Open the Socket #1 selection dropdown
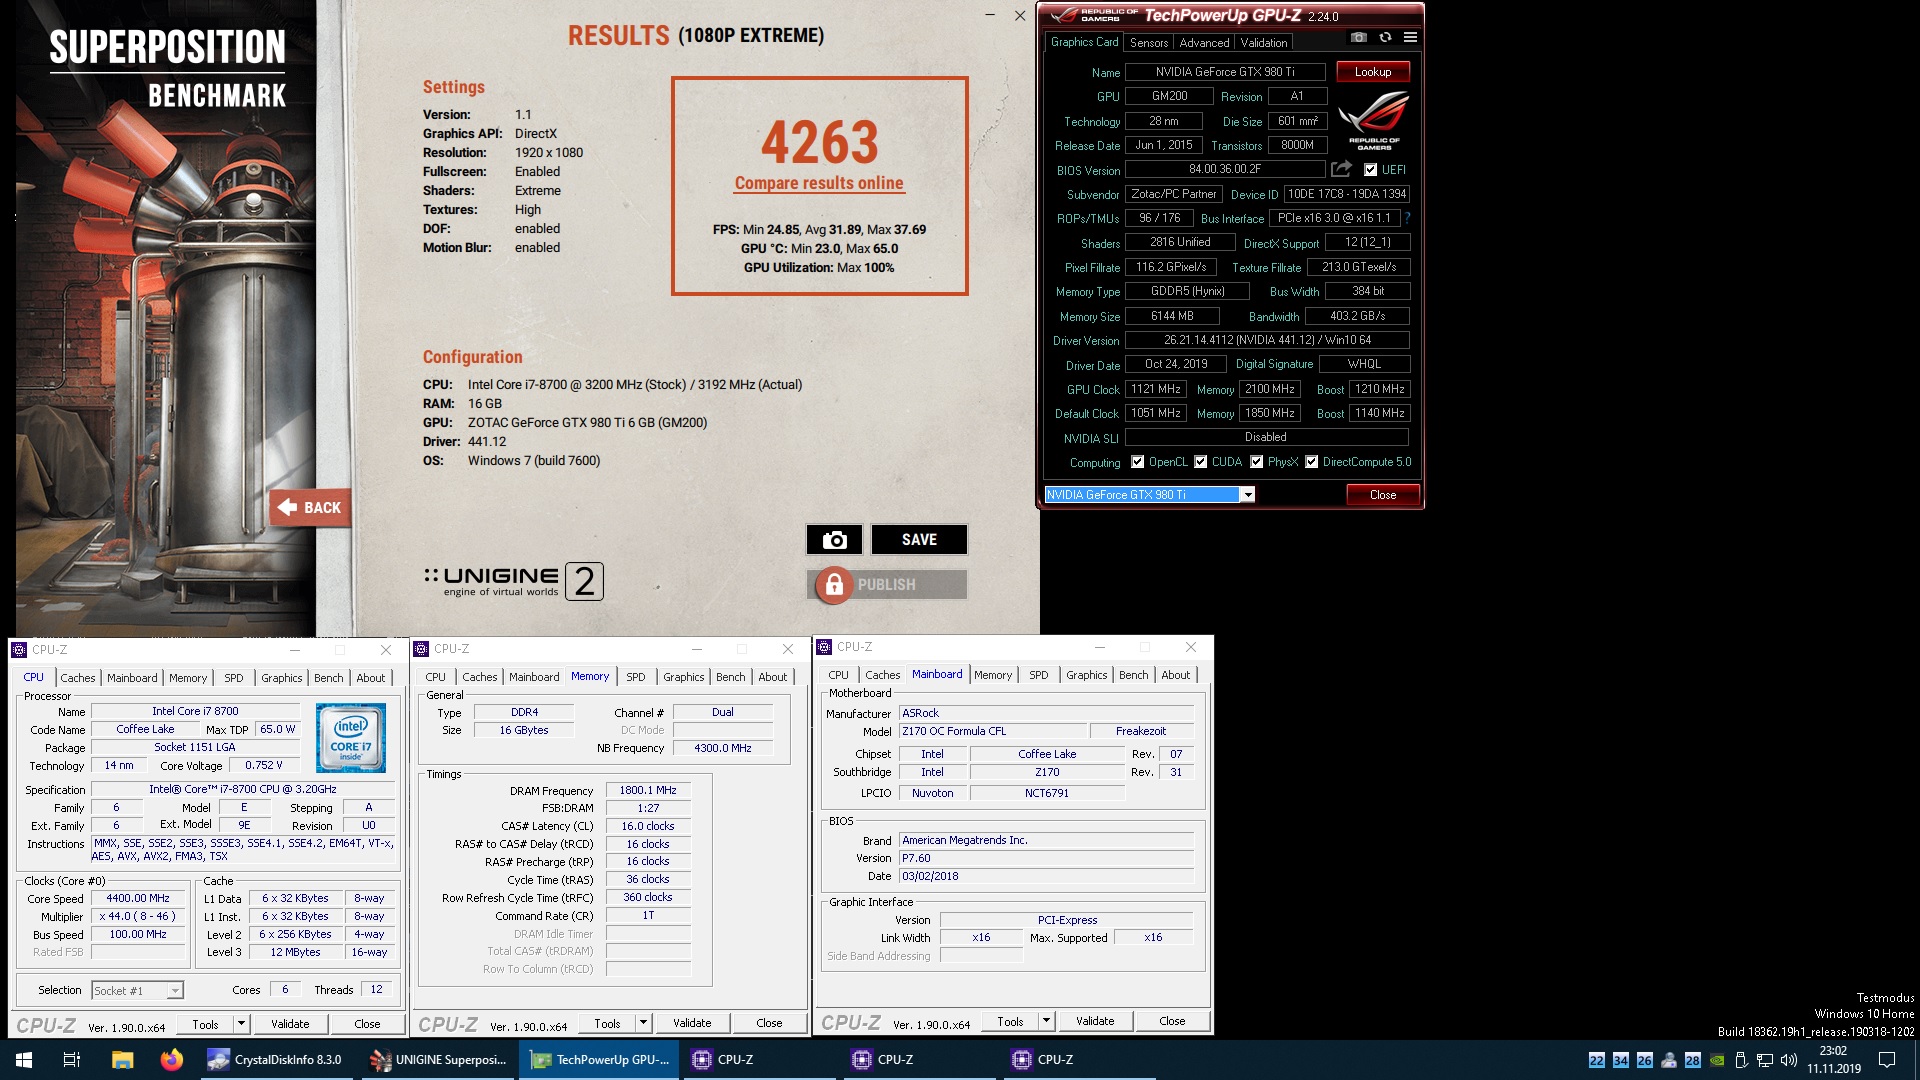The height and width of the screenshot is (1080, 1920). pos(175,990)
